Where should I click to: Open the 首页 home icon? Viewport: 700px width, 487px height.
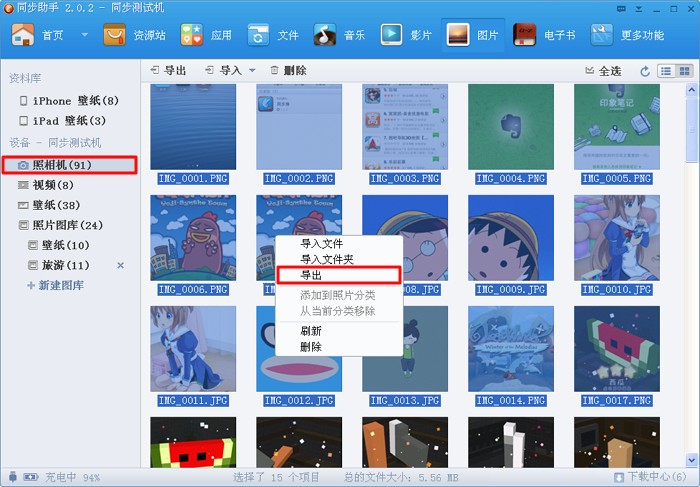tap(23, 35)
